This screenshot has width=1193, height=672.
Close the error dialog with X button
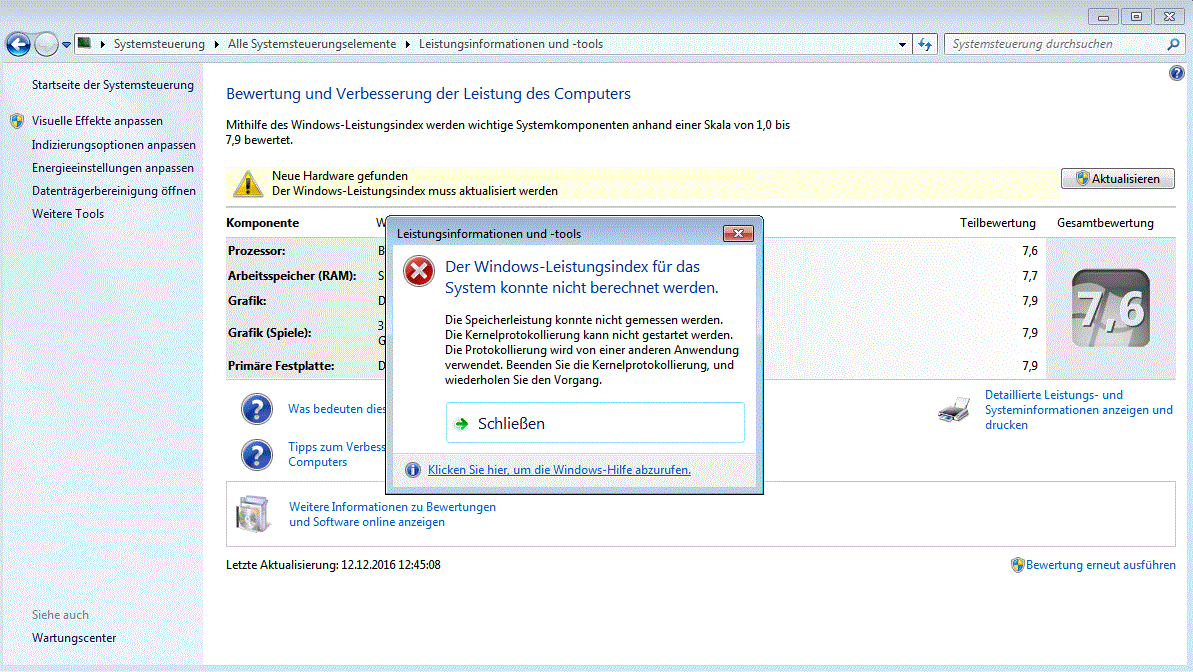(x=738, y=234)
